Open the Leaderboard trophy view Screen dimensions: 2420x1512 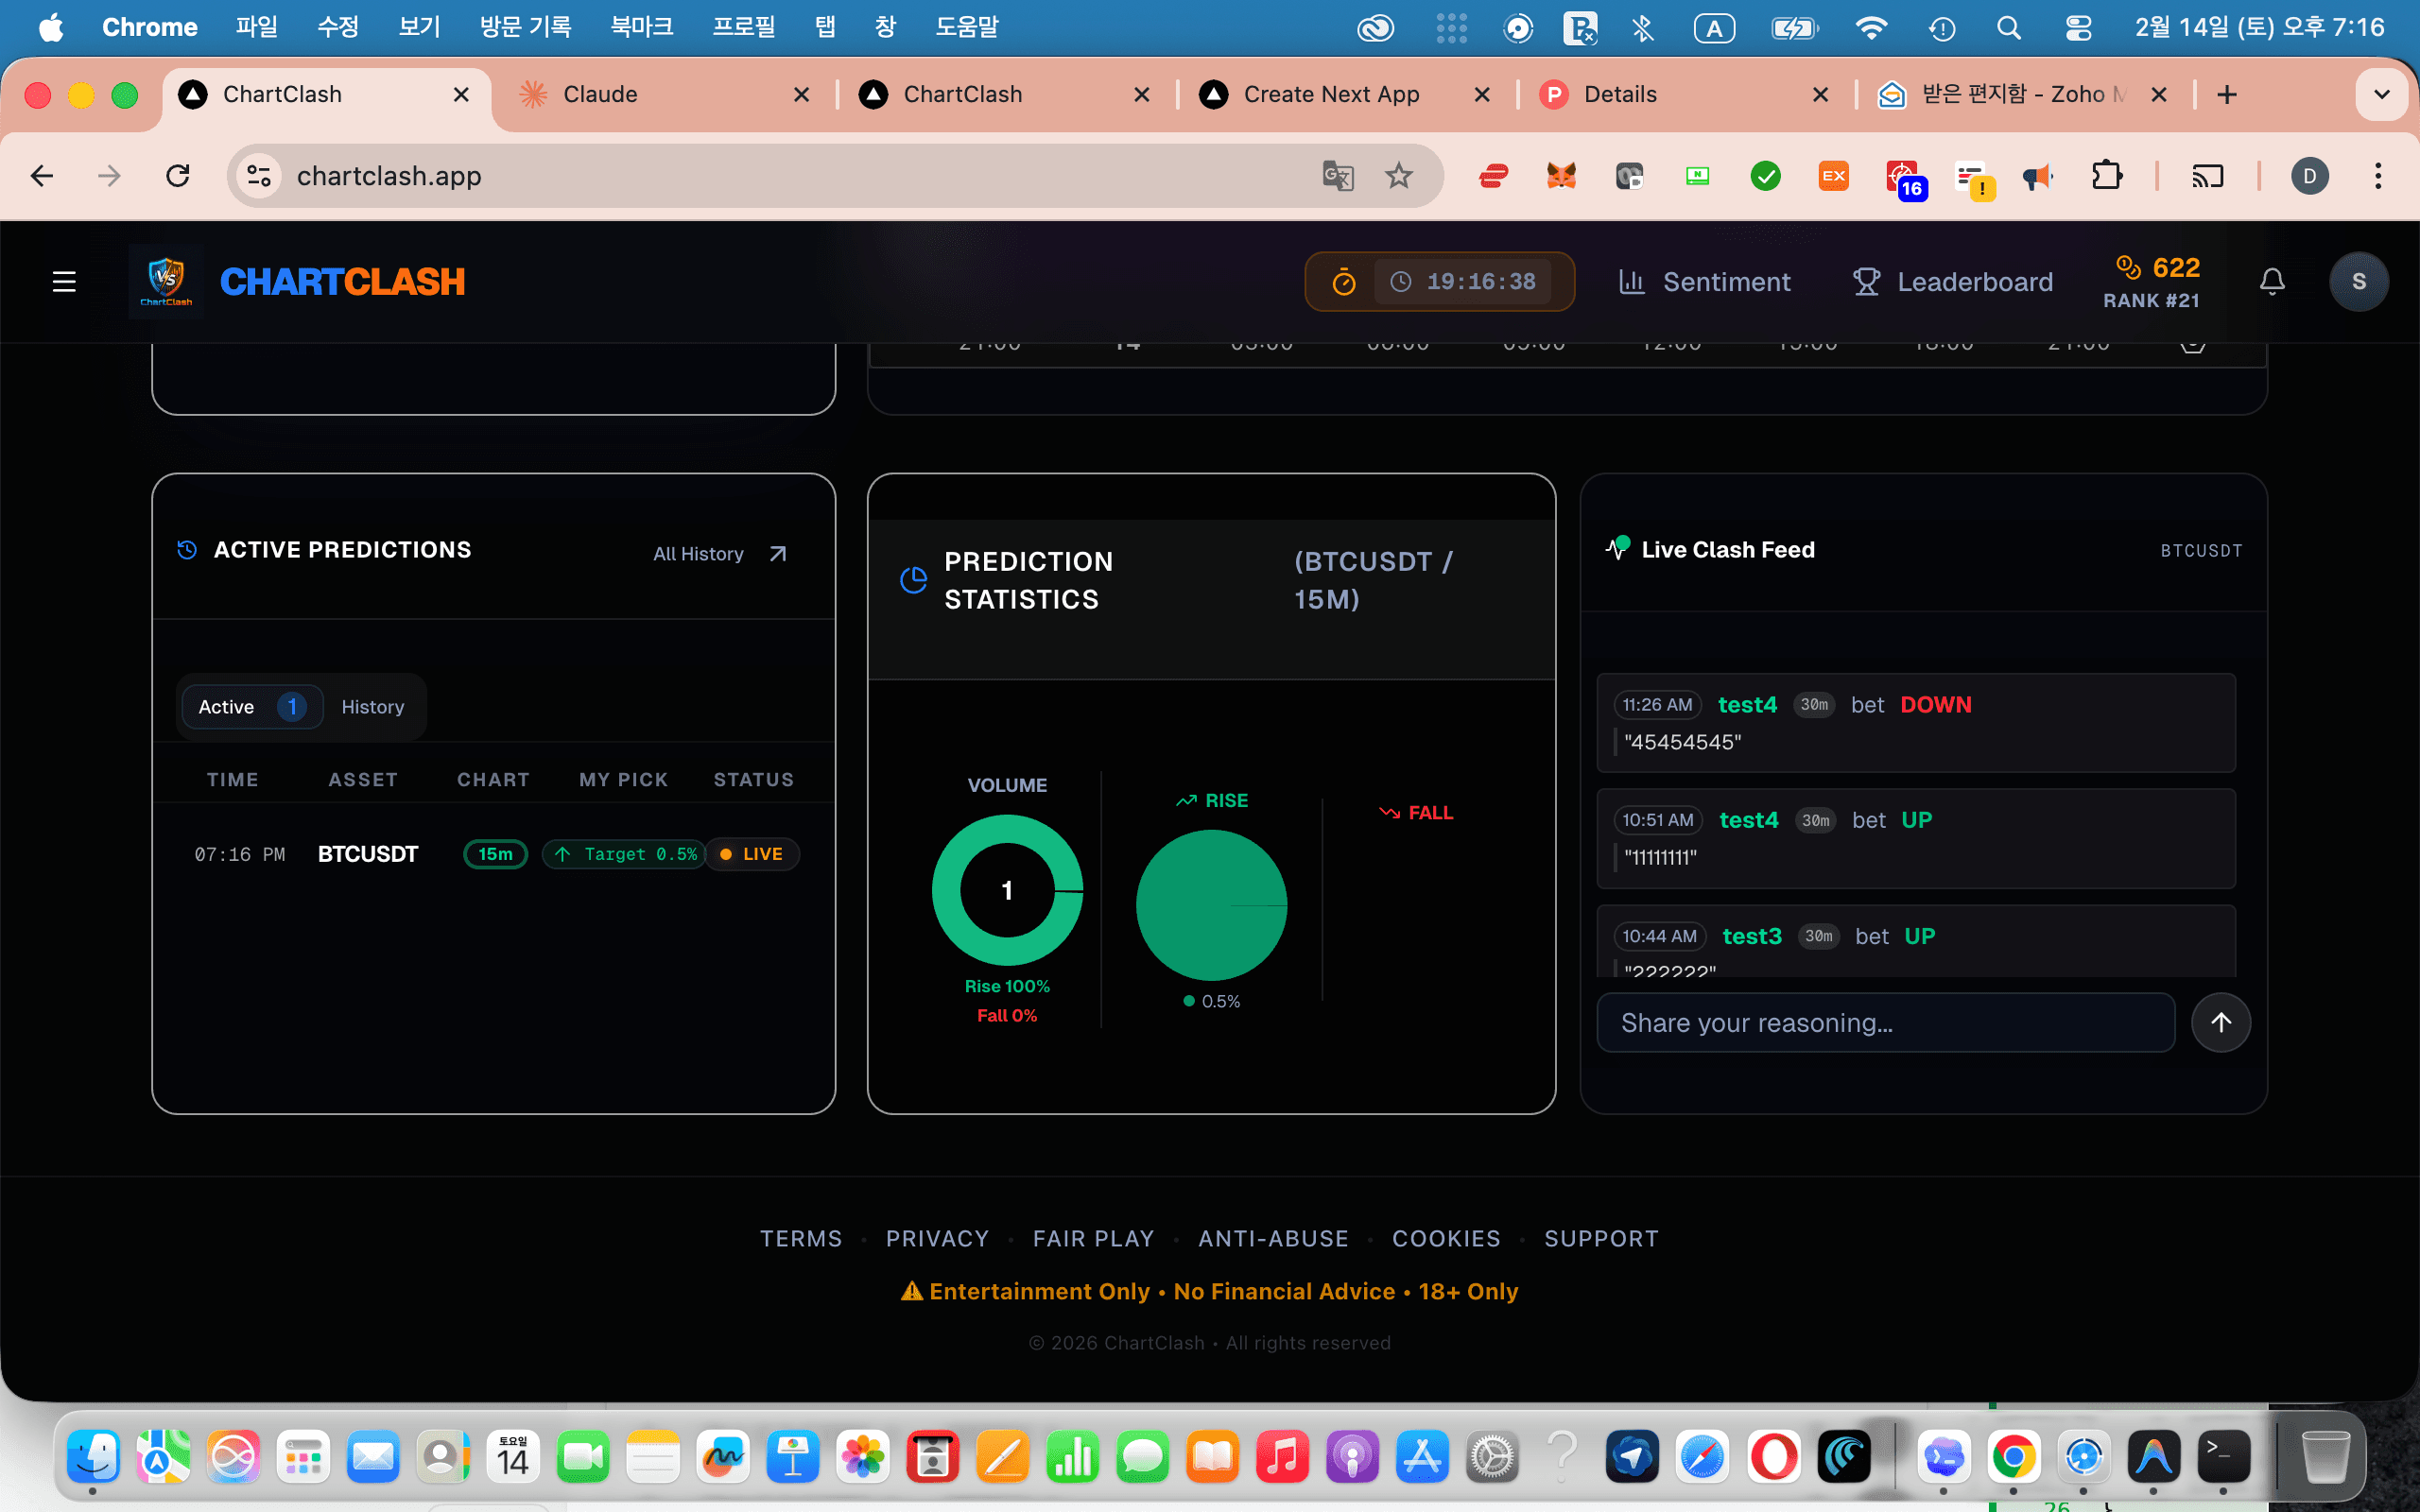coord(1952,281)
